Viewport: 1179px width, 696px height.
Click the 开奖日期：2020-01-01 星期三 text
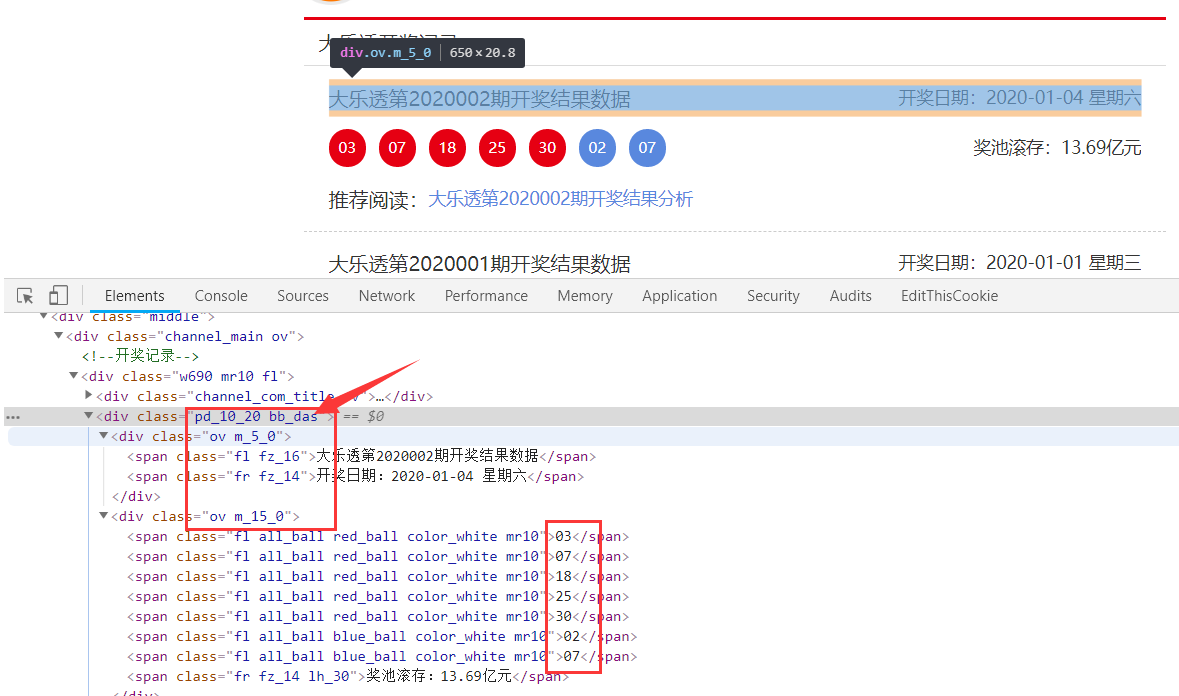[x=1020, y=263]
